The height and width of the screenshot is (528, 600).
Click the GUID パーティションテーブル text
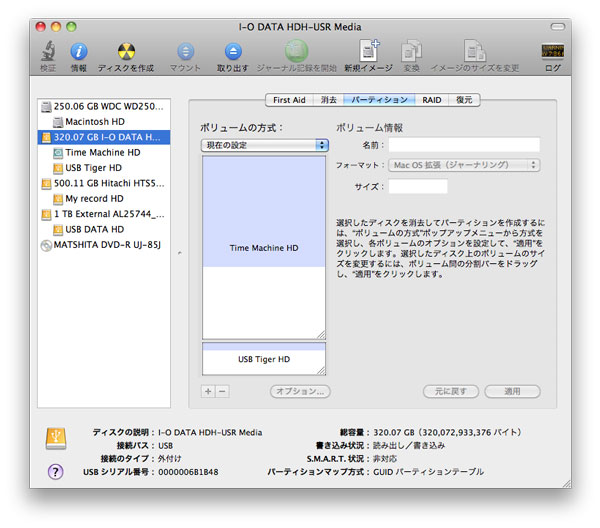coord(429,472)
